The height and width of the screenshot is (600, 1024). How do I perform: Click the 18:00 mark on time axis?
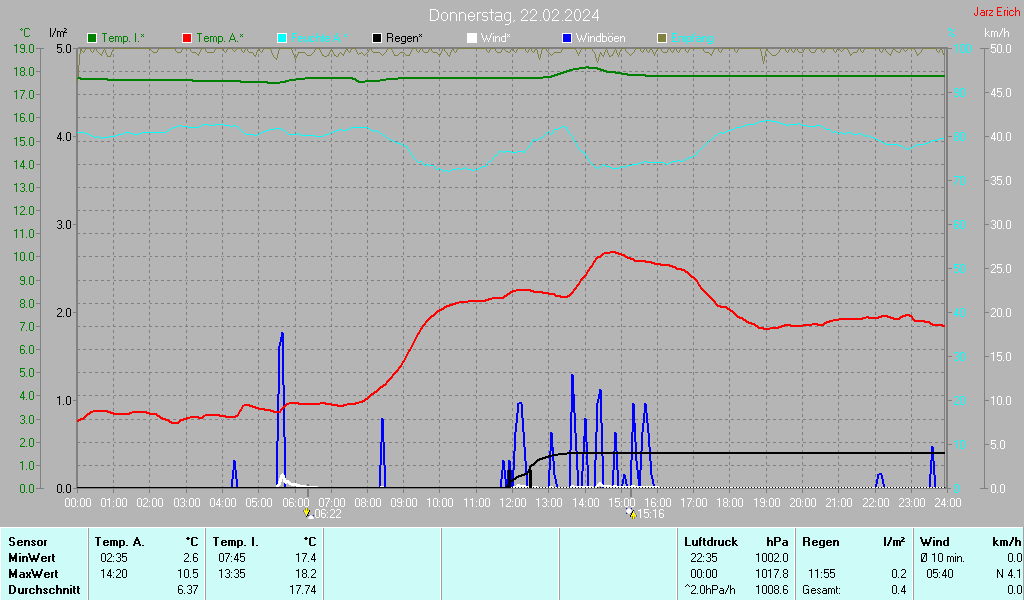(730, 502)
